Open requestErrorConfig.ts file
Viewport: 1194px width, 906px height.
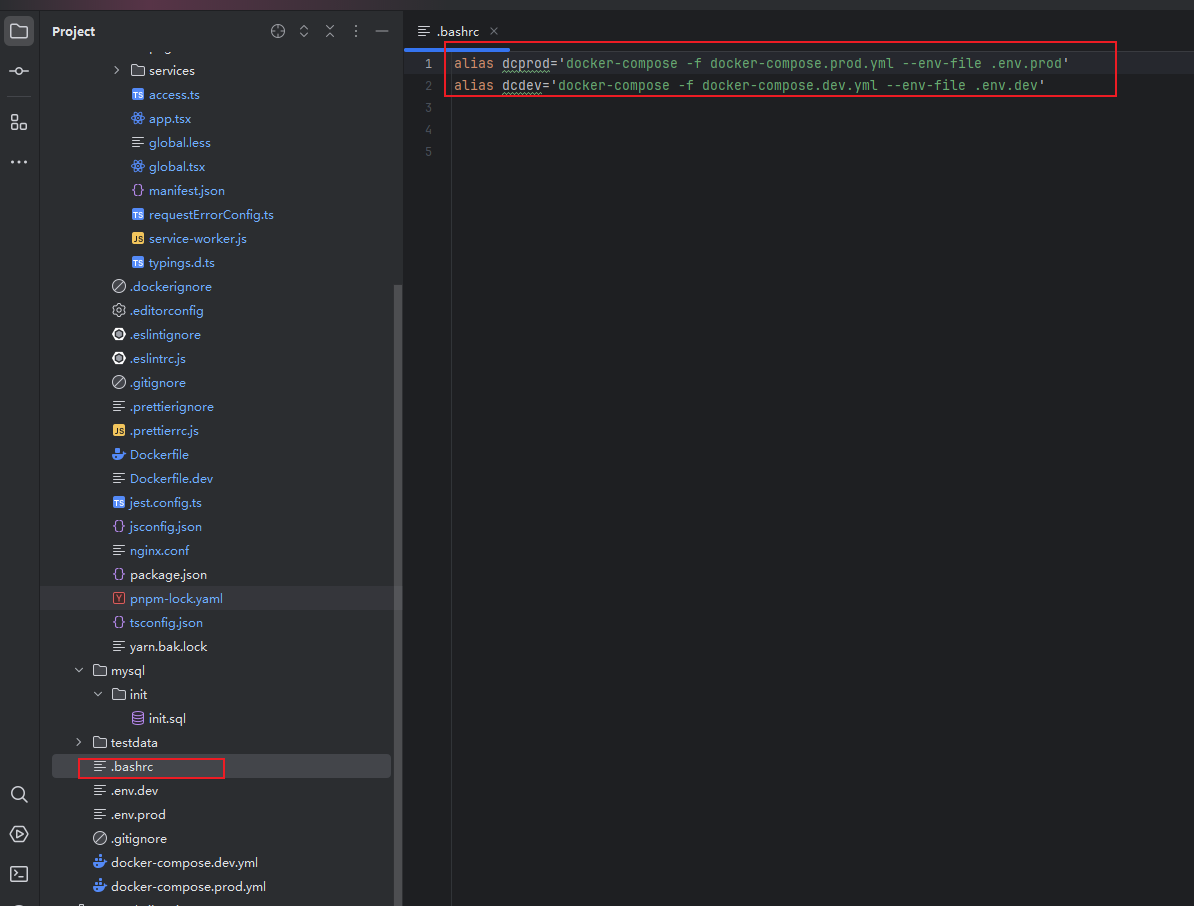211,215
